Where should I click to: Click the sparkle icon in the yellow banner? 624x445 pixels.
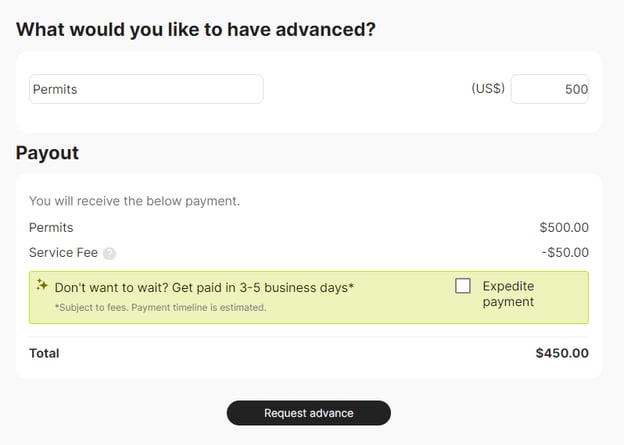coord(42,285)
